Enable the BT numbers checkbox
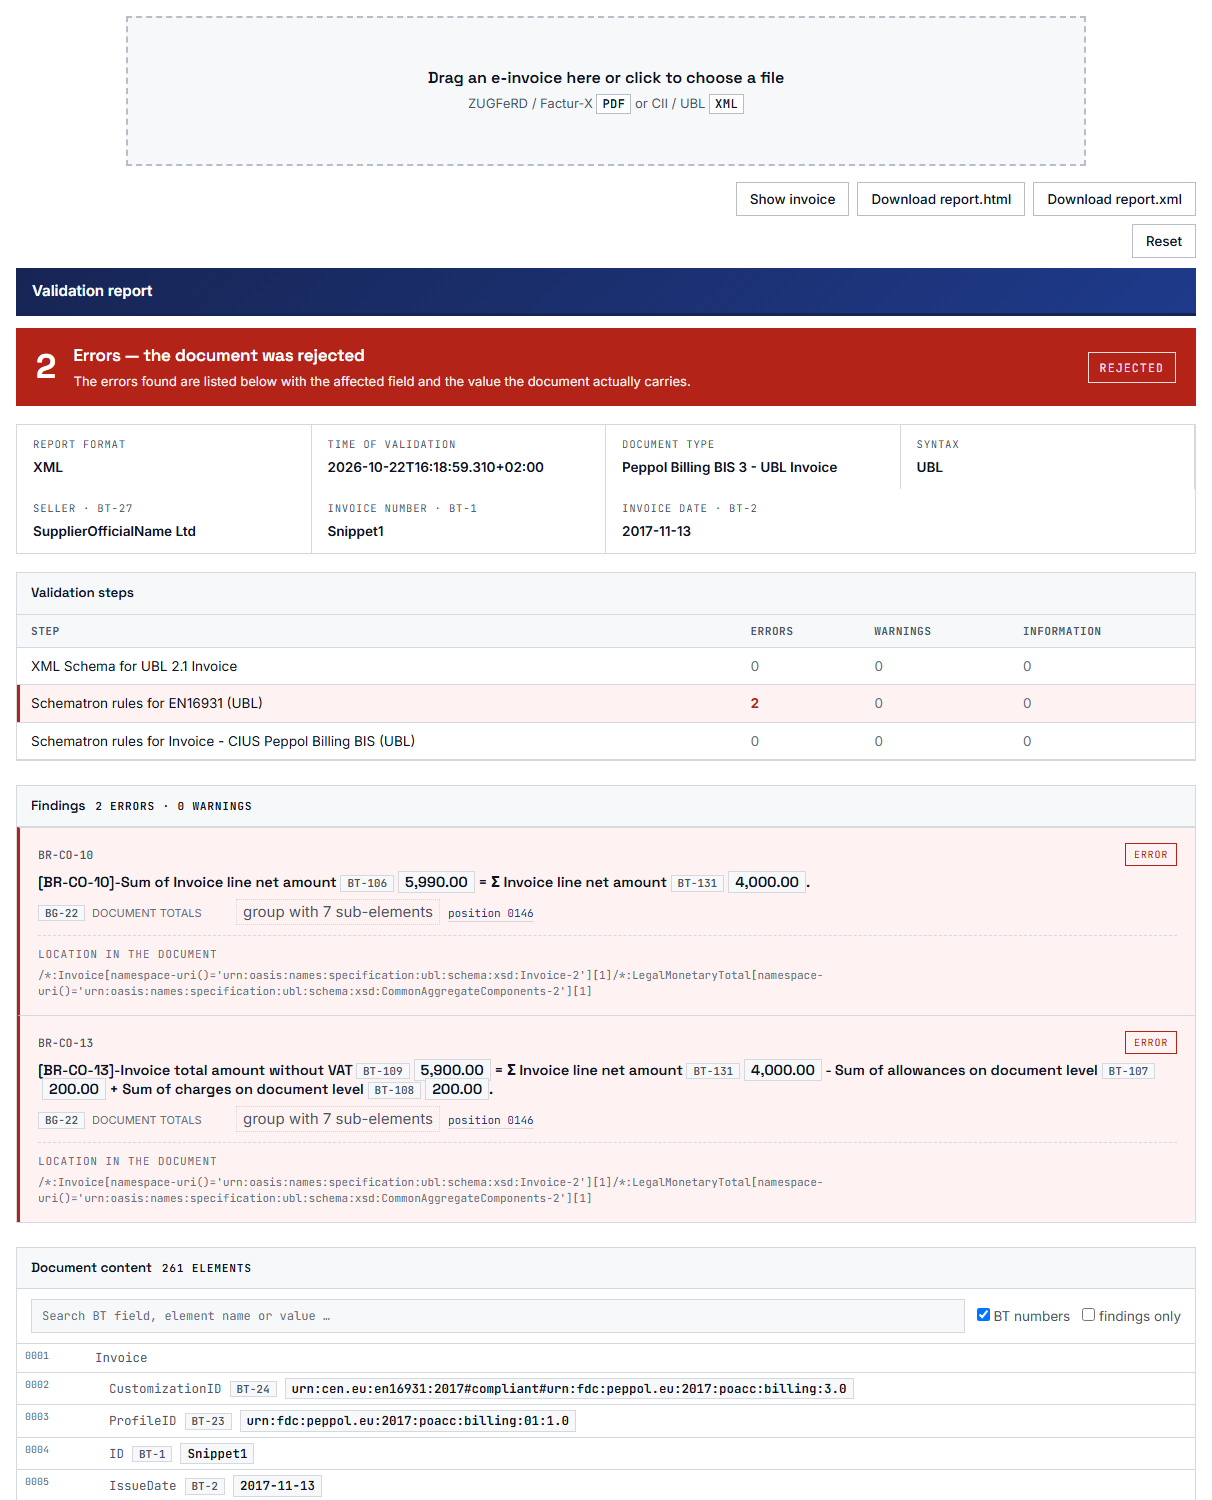The image size is (1212, 1500). tap(983, 1315)
